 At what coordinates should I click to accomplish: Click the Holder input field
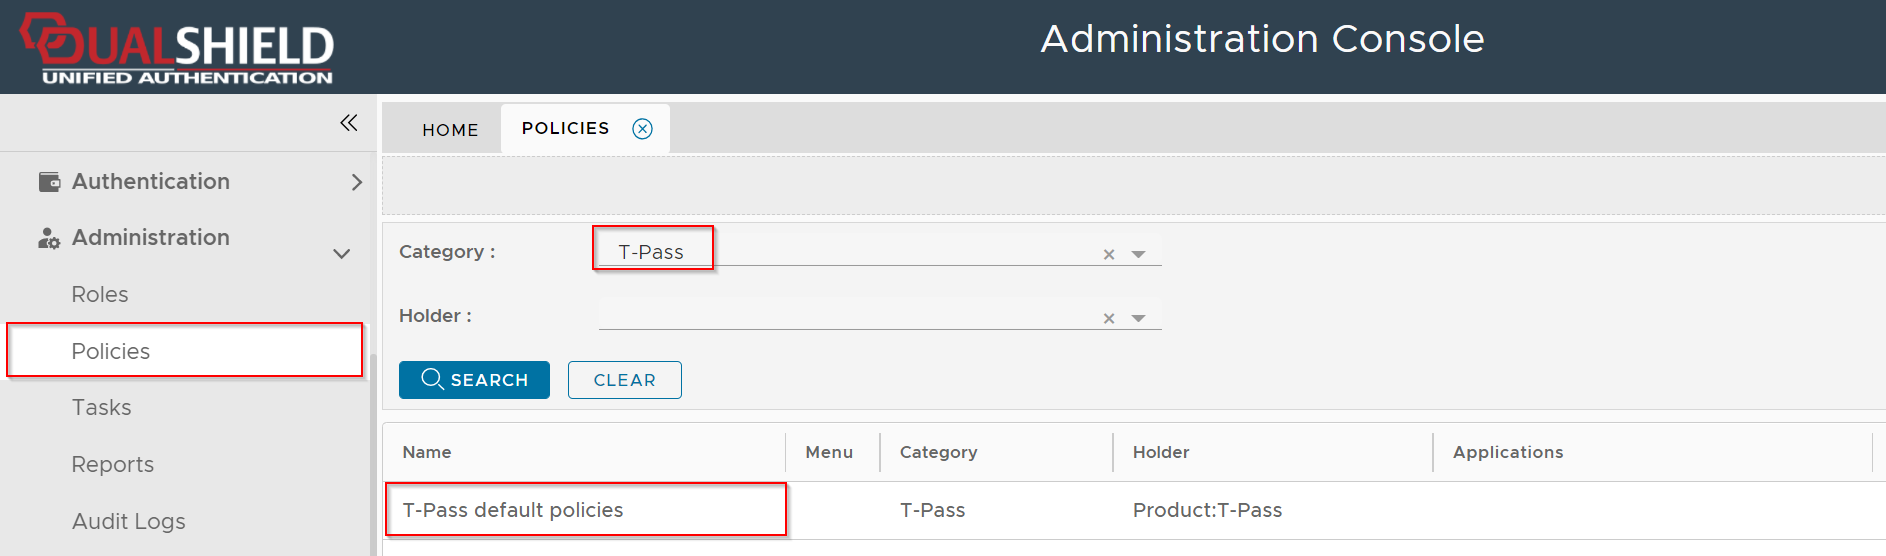tap(845, 316)
